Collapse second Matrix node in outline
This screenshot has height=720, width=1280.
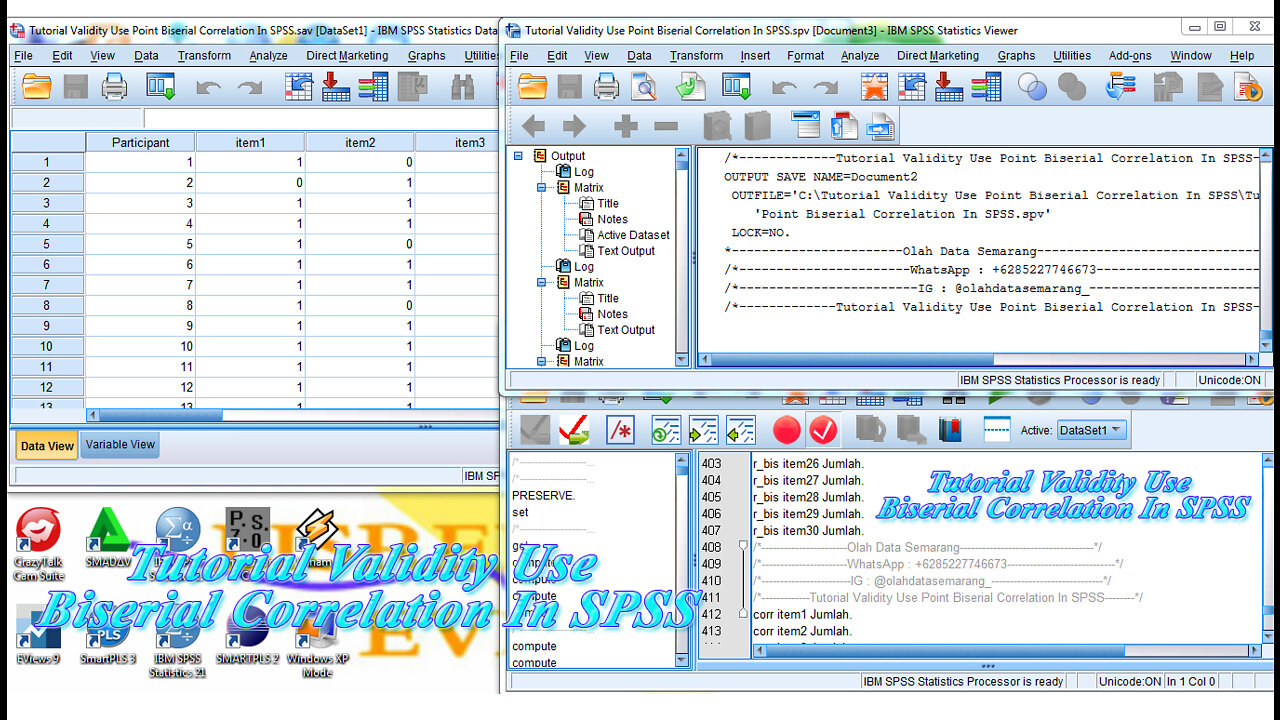pos(541,283)
